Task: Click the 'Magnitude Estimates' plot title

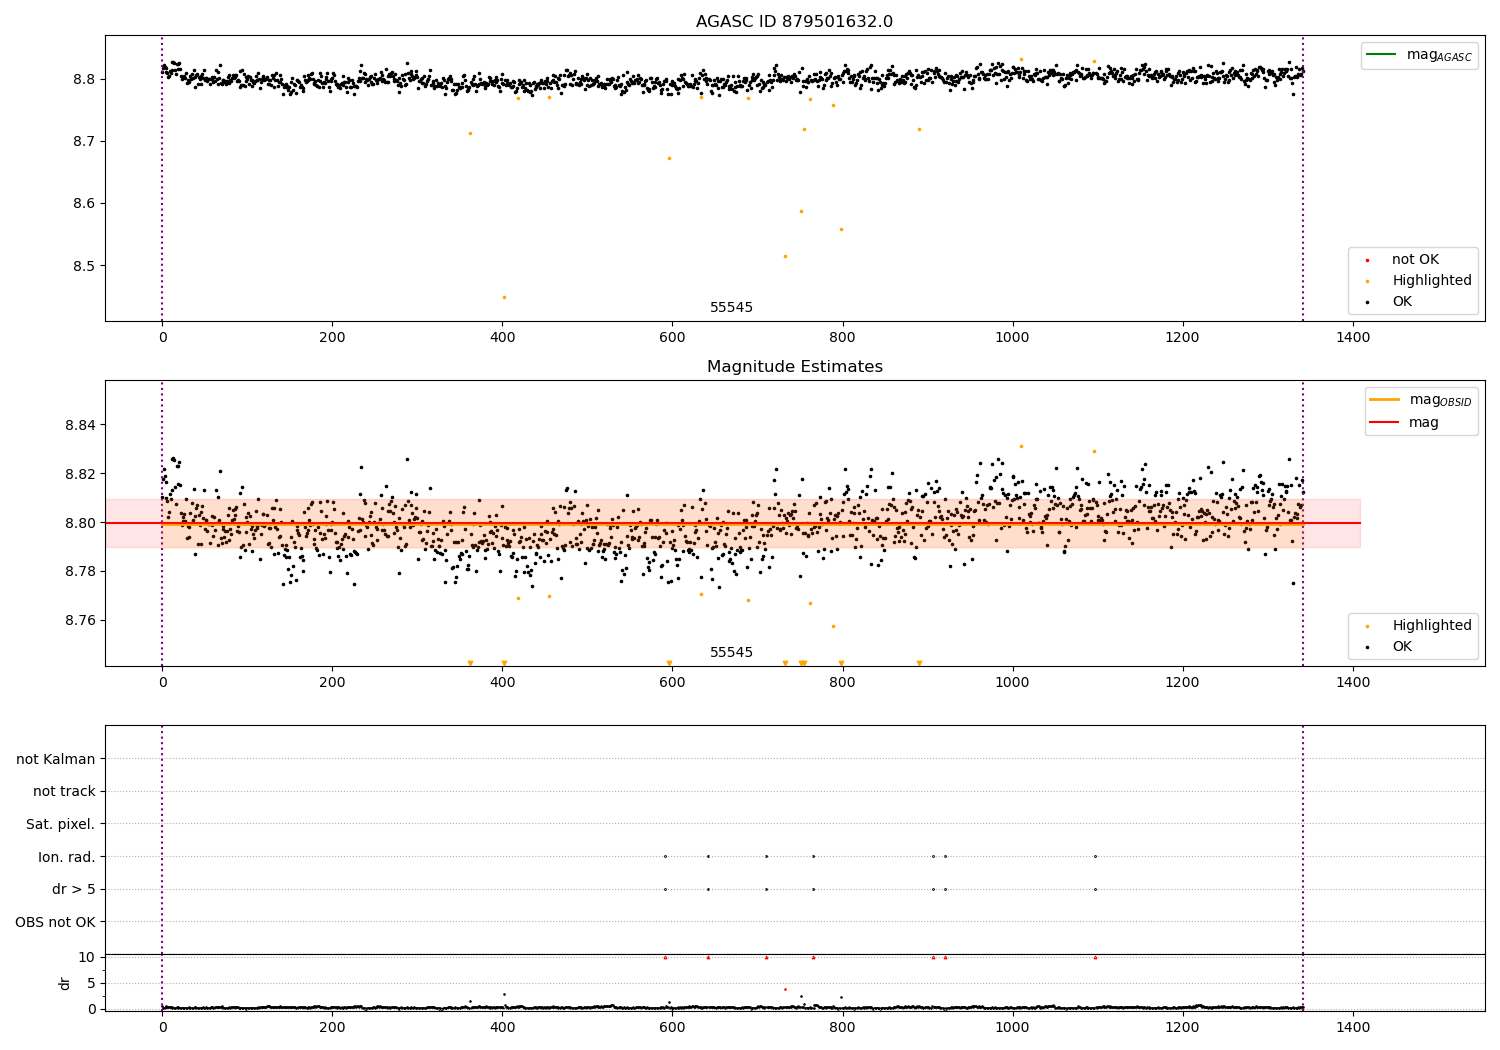Action: pyautogui.click(x=794, y=367)
